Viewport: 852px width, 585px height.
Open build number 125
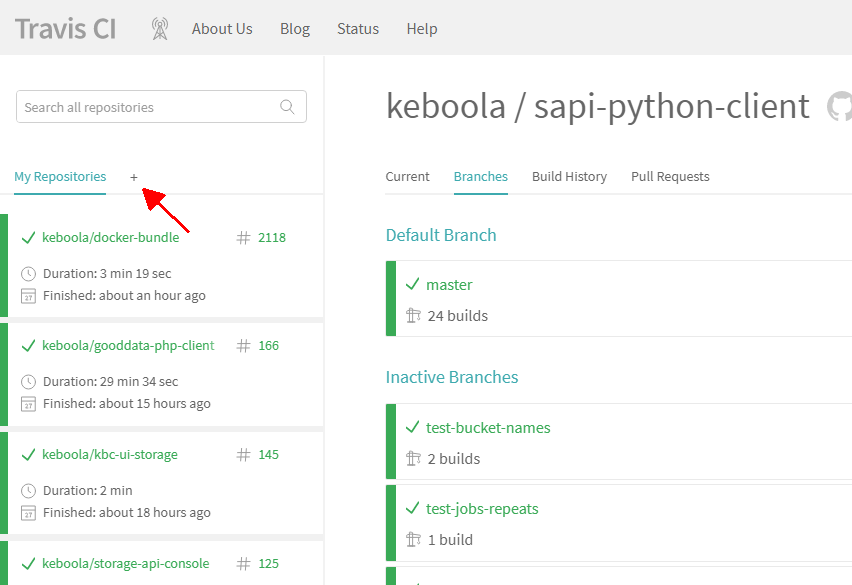(268, 564)
